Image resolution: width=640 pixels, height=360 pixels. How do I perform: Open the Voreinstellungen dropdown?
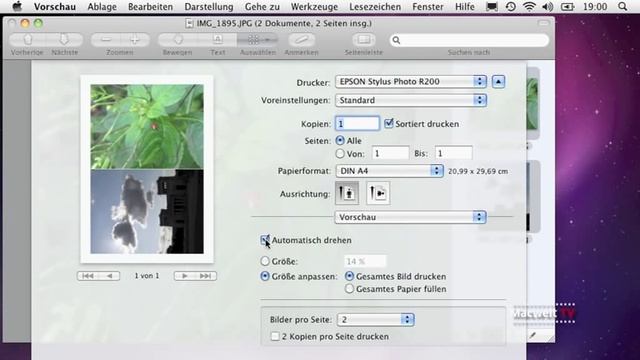click(411, 100)
